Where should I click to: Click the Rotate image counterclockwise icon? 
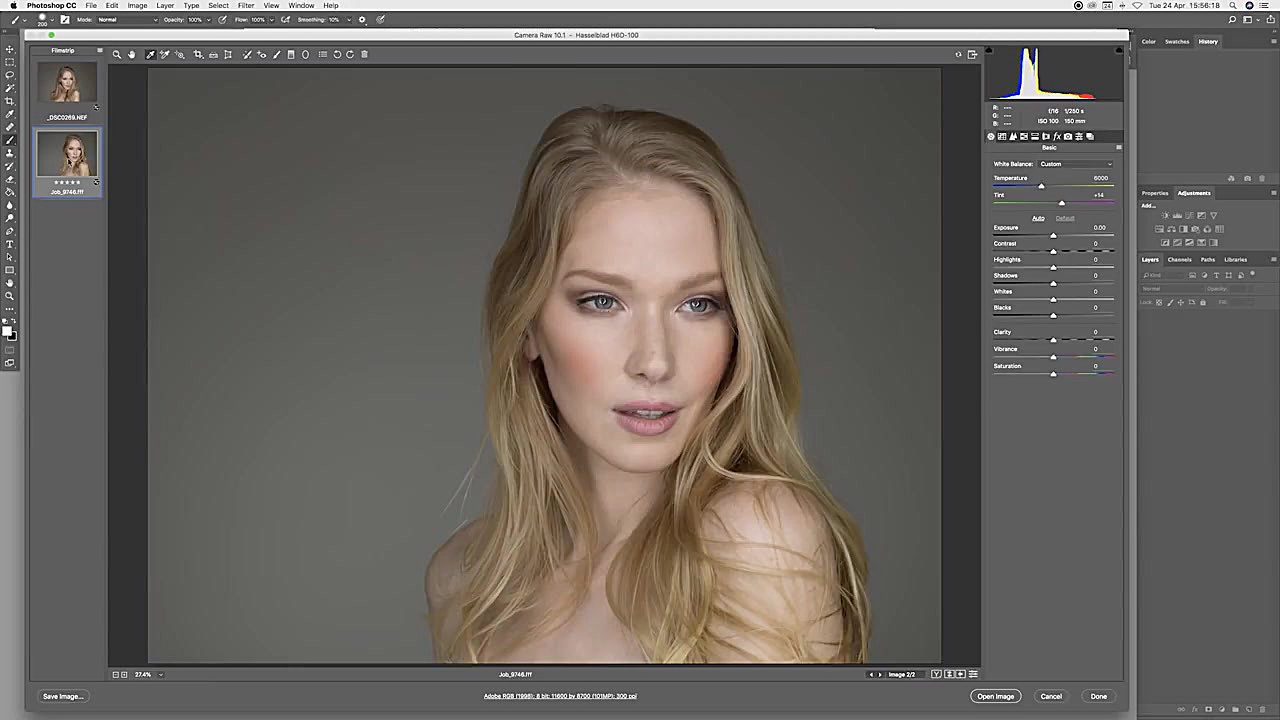point(337,55)
